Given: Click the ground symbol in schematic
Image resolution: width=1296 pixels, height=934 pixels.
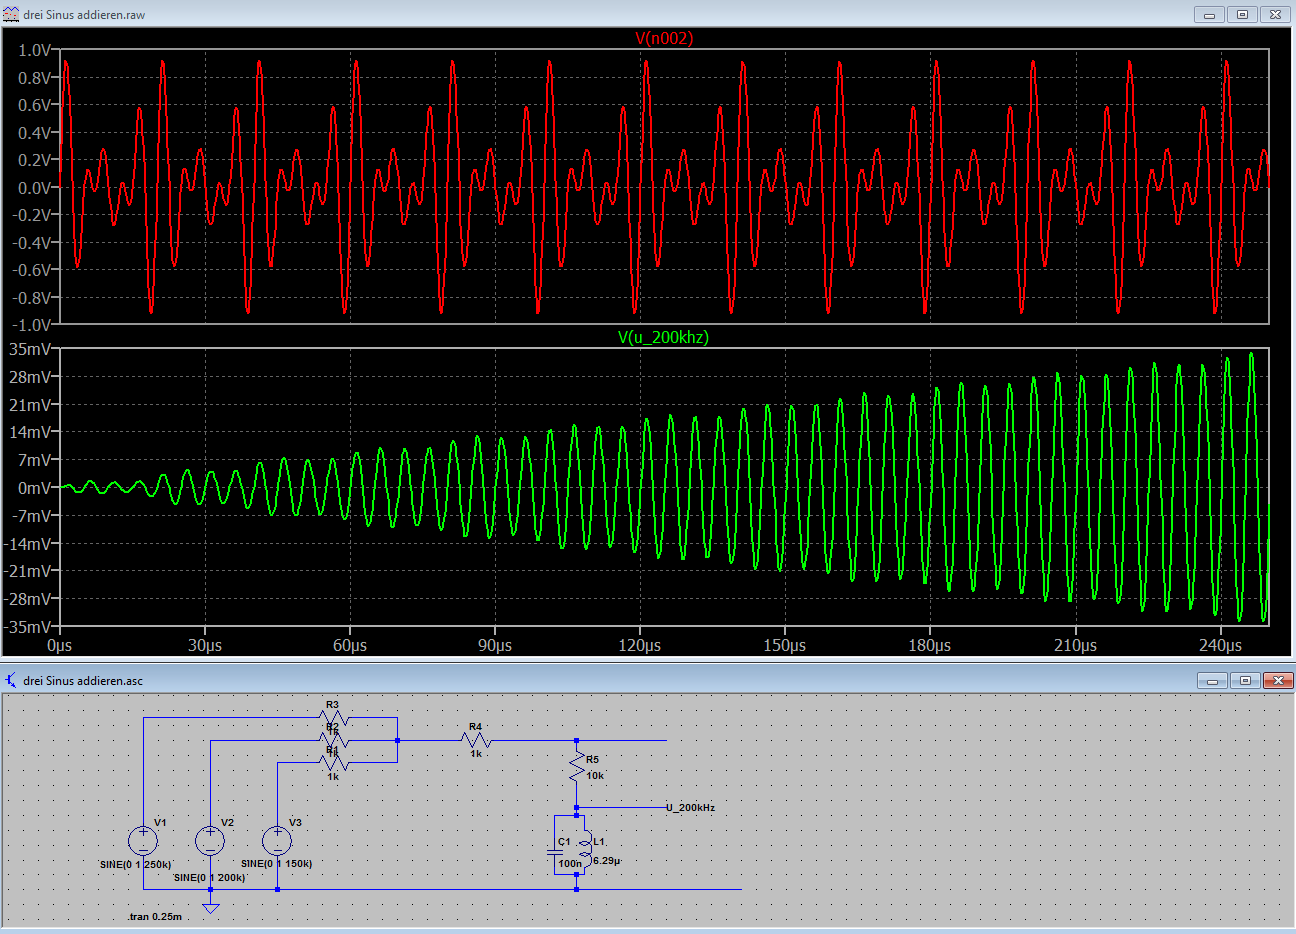Looking at the screenshot, I should coord(210,907).
